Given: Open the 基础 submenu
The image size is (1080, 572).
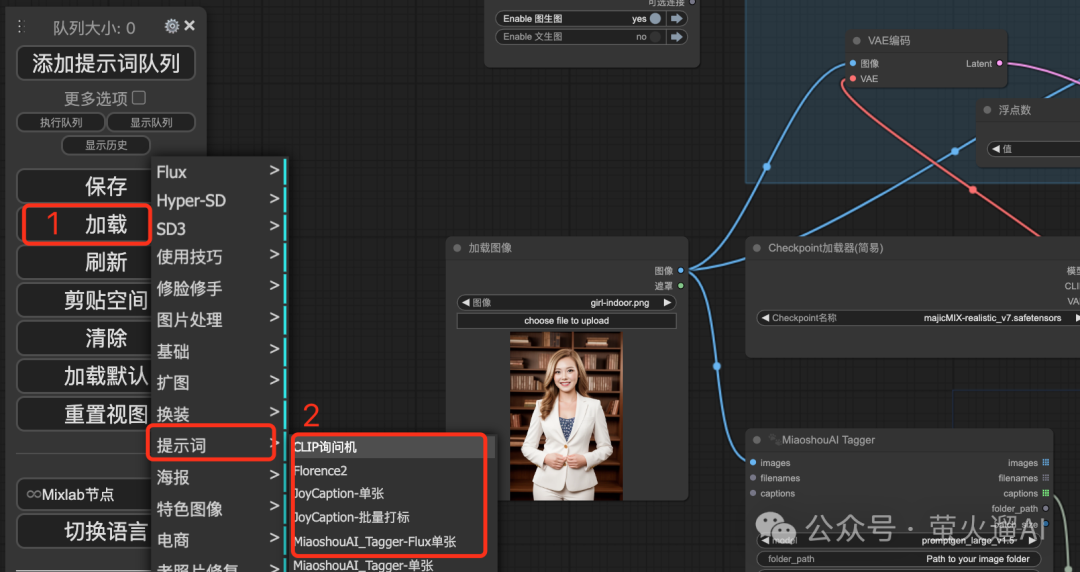Looking at the screenshot, I should (x=218, y=351).
